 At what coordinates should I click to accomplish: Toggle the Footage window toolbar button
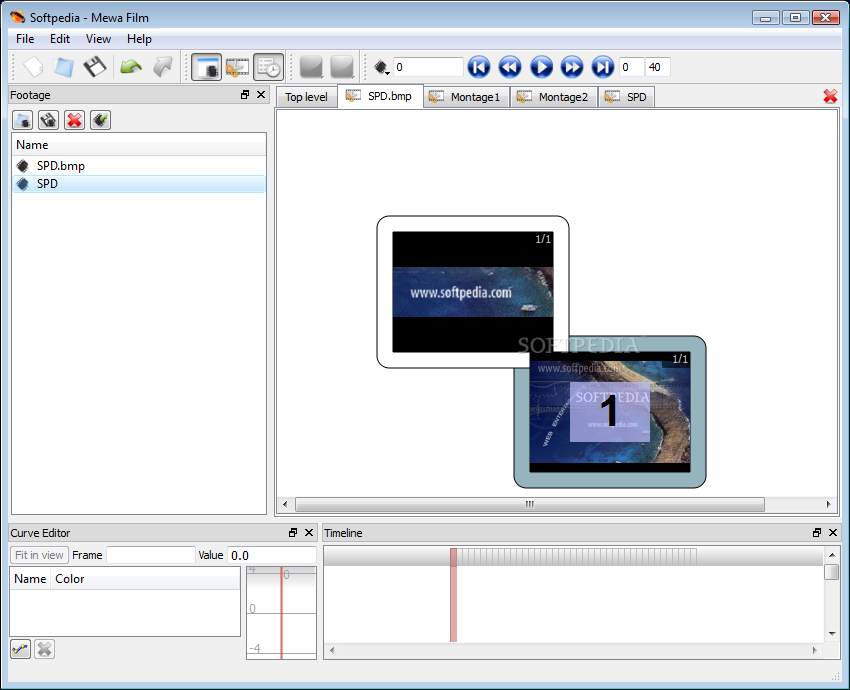coord(207,67)
